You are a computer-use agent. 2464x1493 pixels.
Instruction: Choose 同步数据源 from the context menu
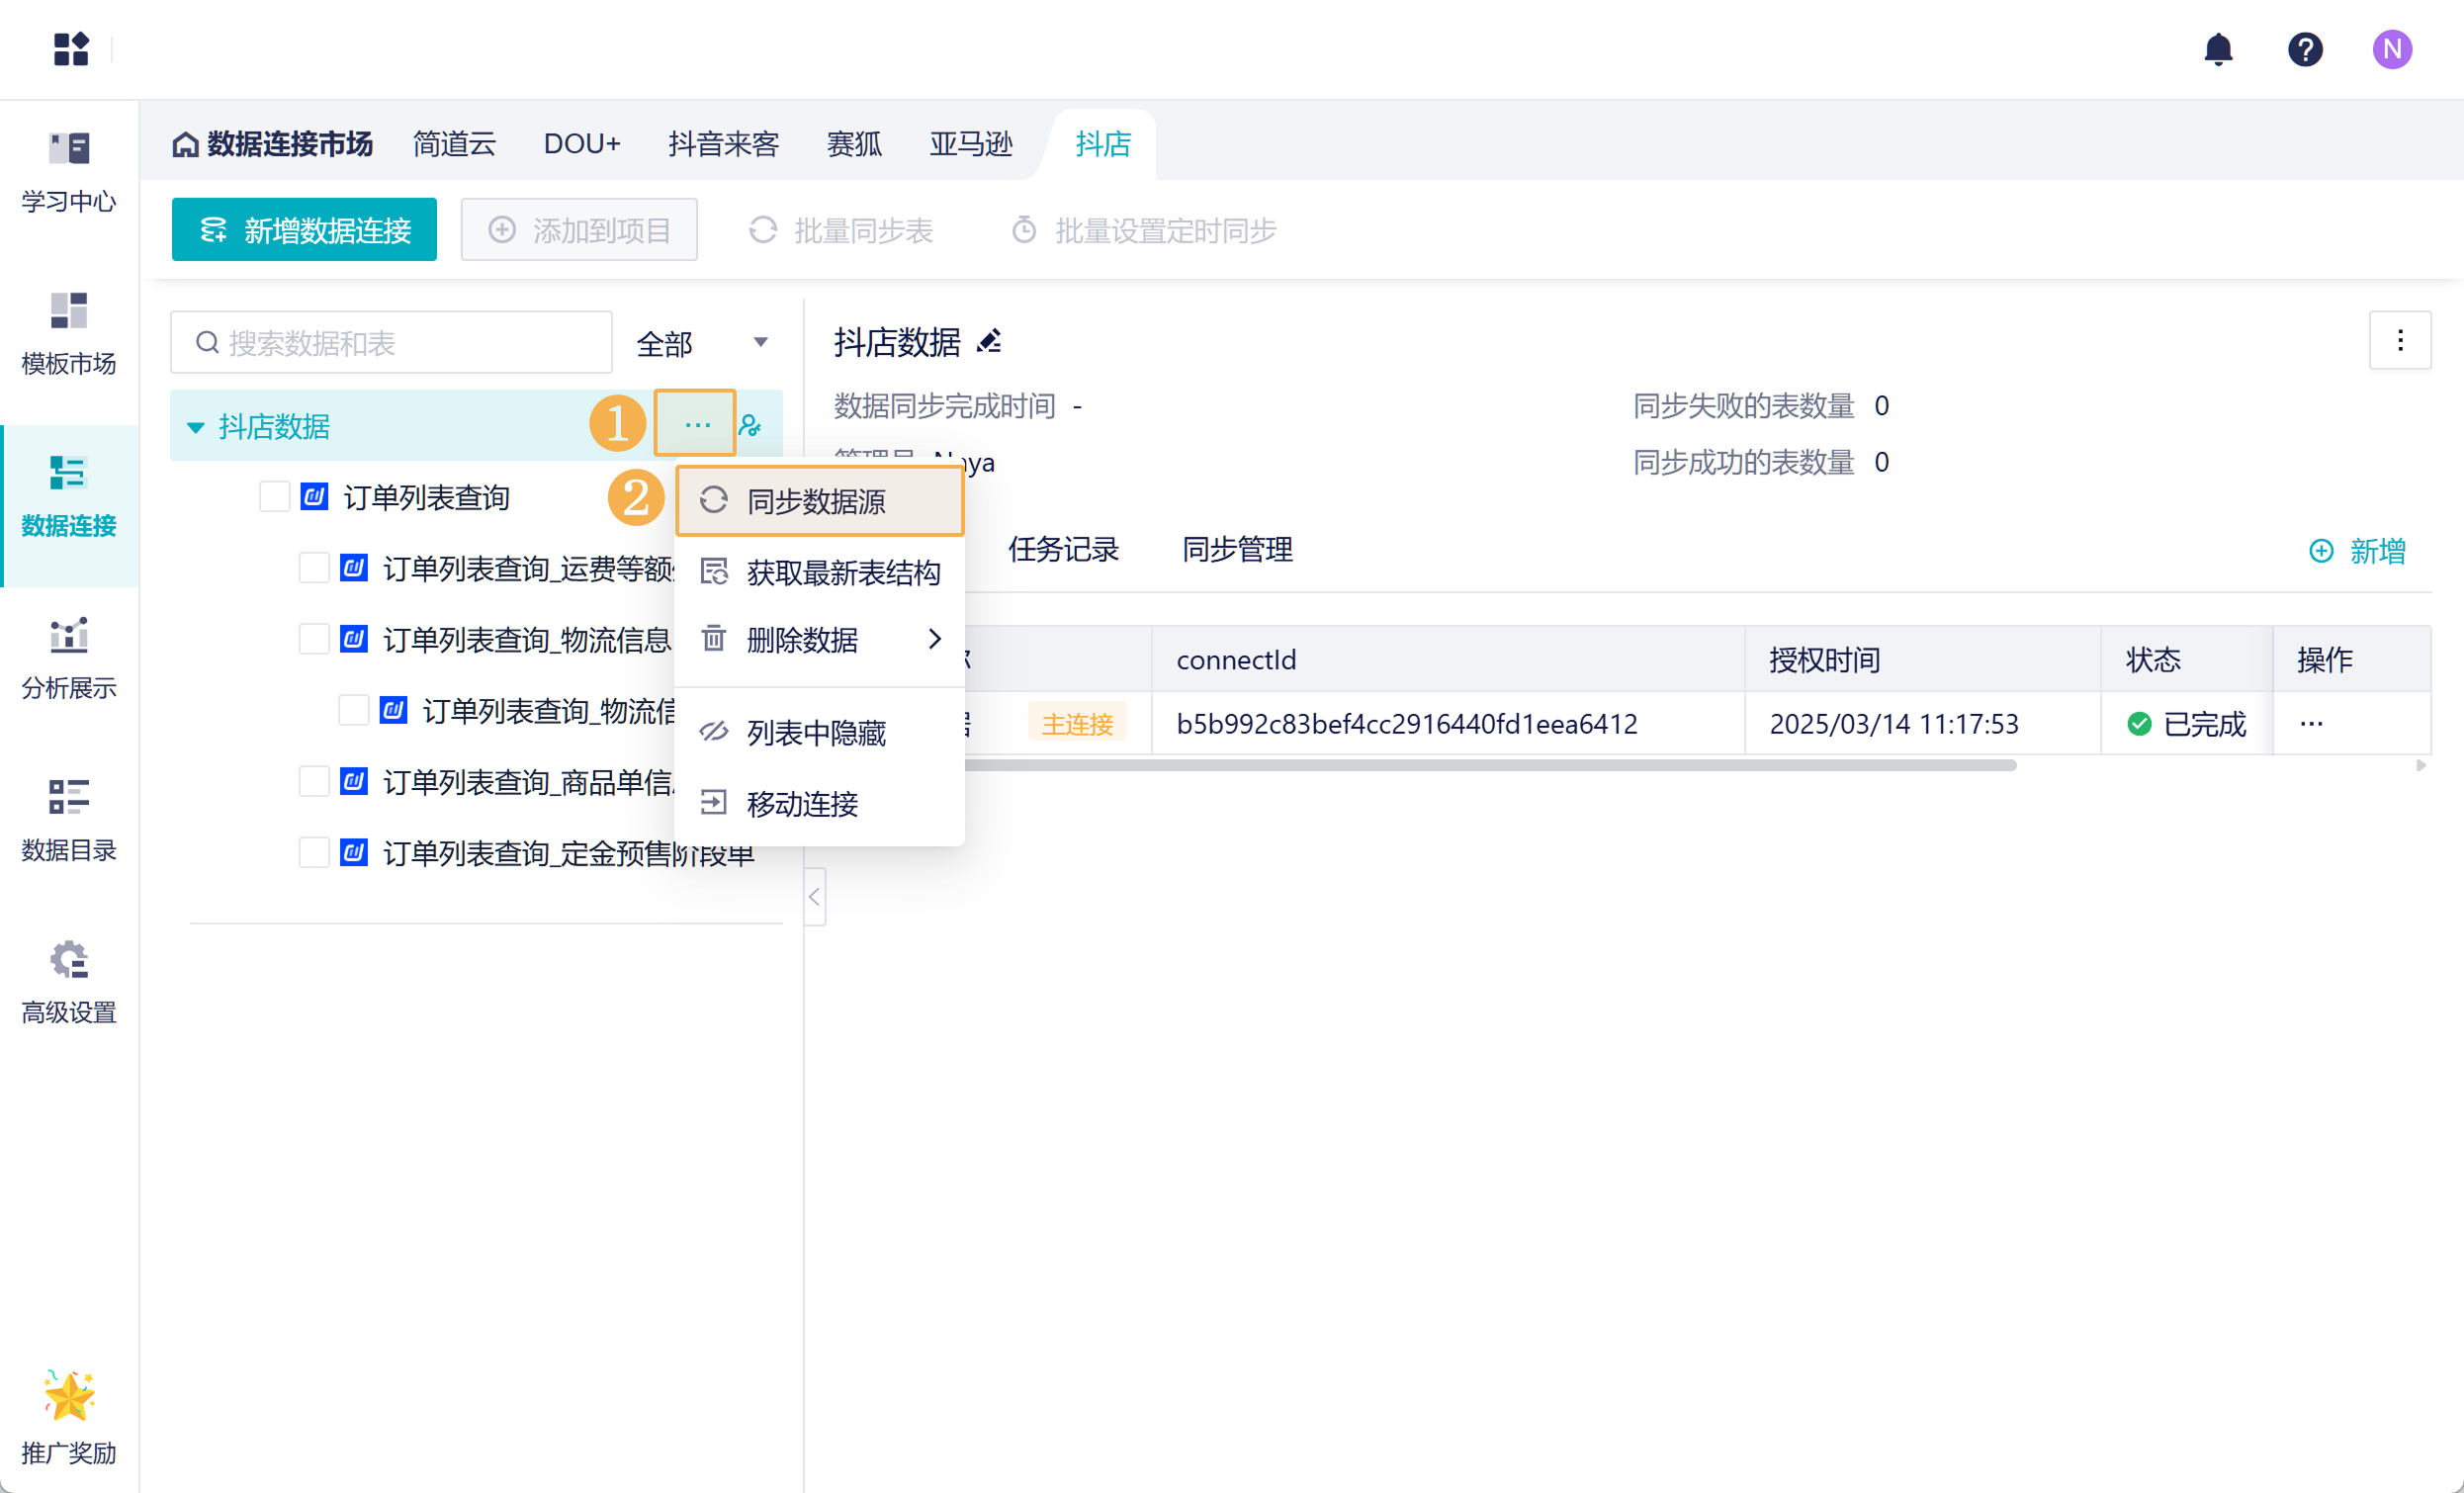tap(818, 501)
